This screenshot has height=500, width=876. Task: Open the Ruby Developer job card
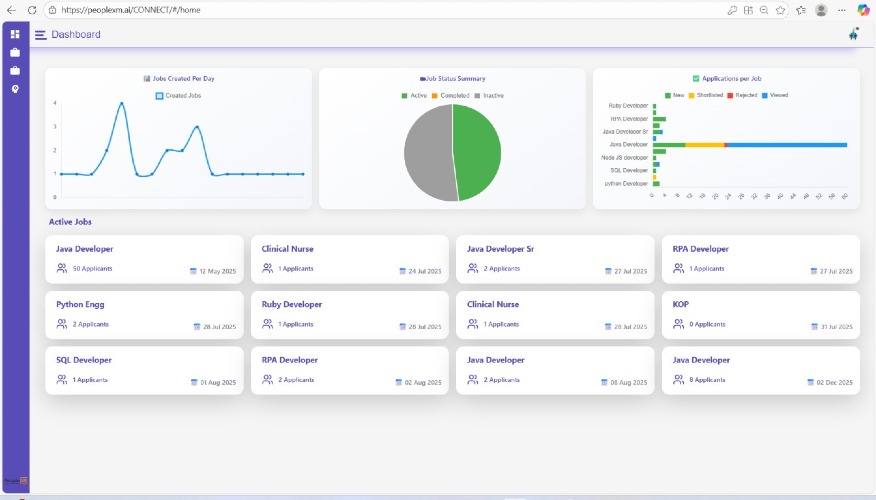[348, 313]
